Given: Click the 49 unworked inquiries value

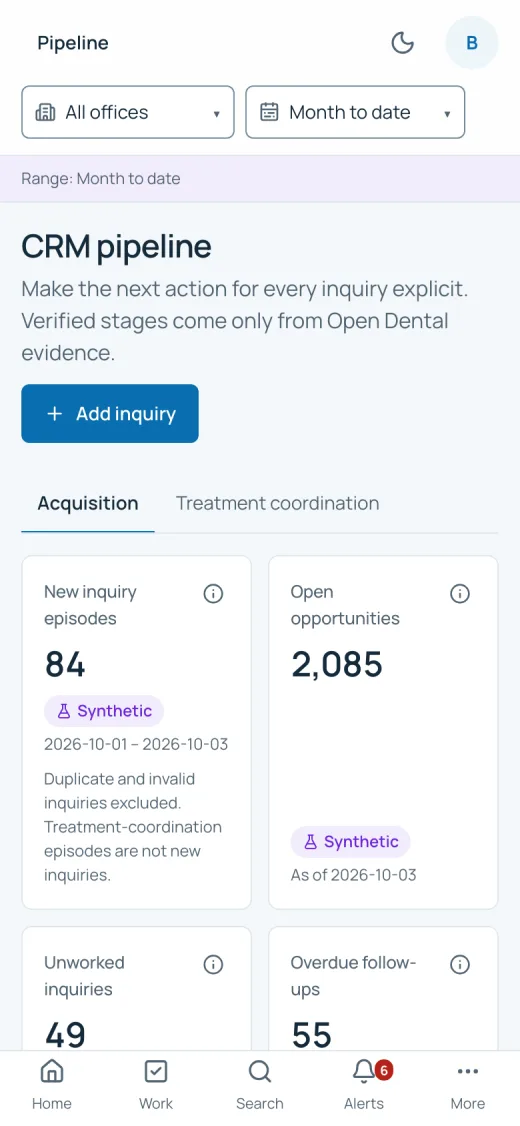Looking at the screenshot, I should [x=65, y=1035].
